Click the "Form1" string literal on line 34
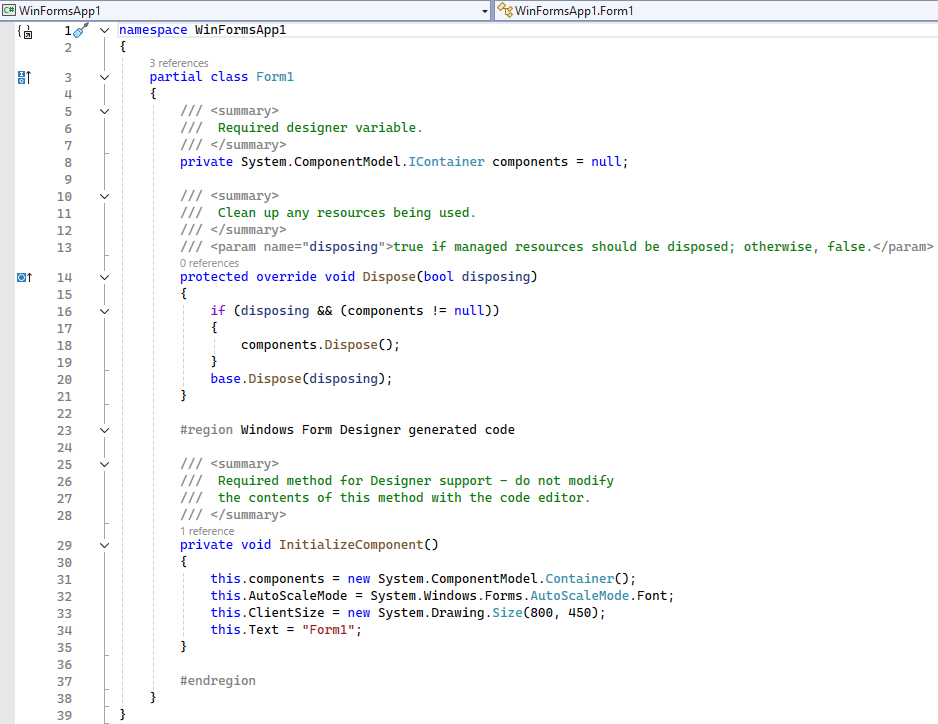 point(328,629)
